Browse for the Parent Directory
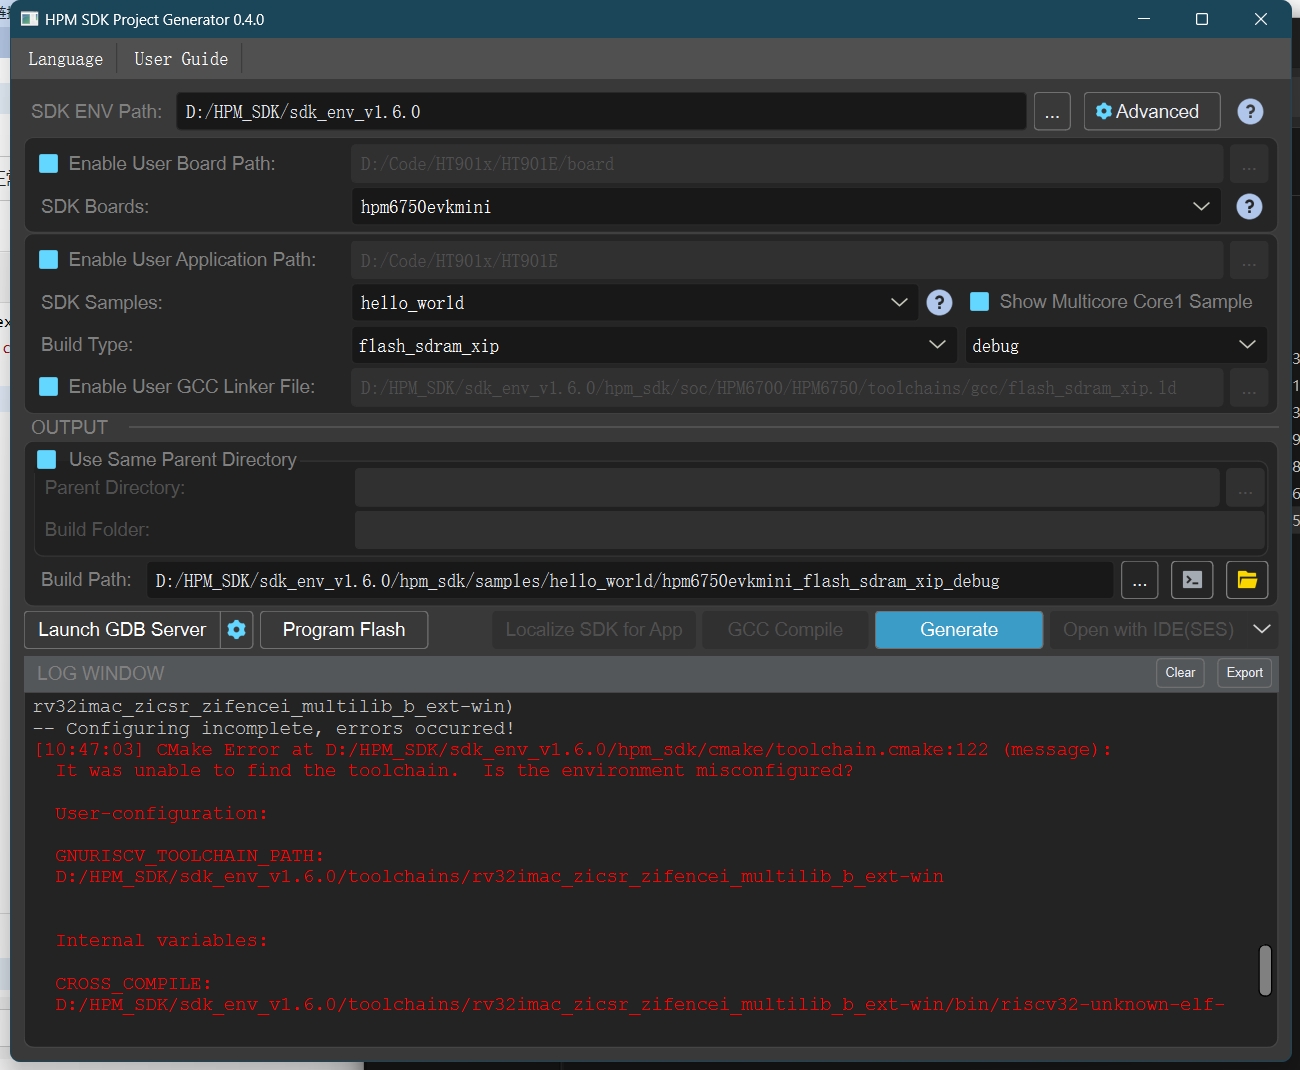The width and height of the screenshot is (1300, 1070). point(1245,488)
